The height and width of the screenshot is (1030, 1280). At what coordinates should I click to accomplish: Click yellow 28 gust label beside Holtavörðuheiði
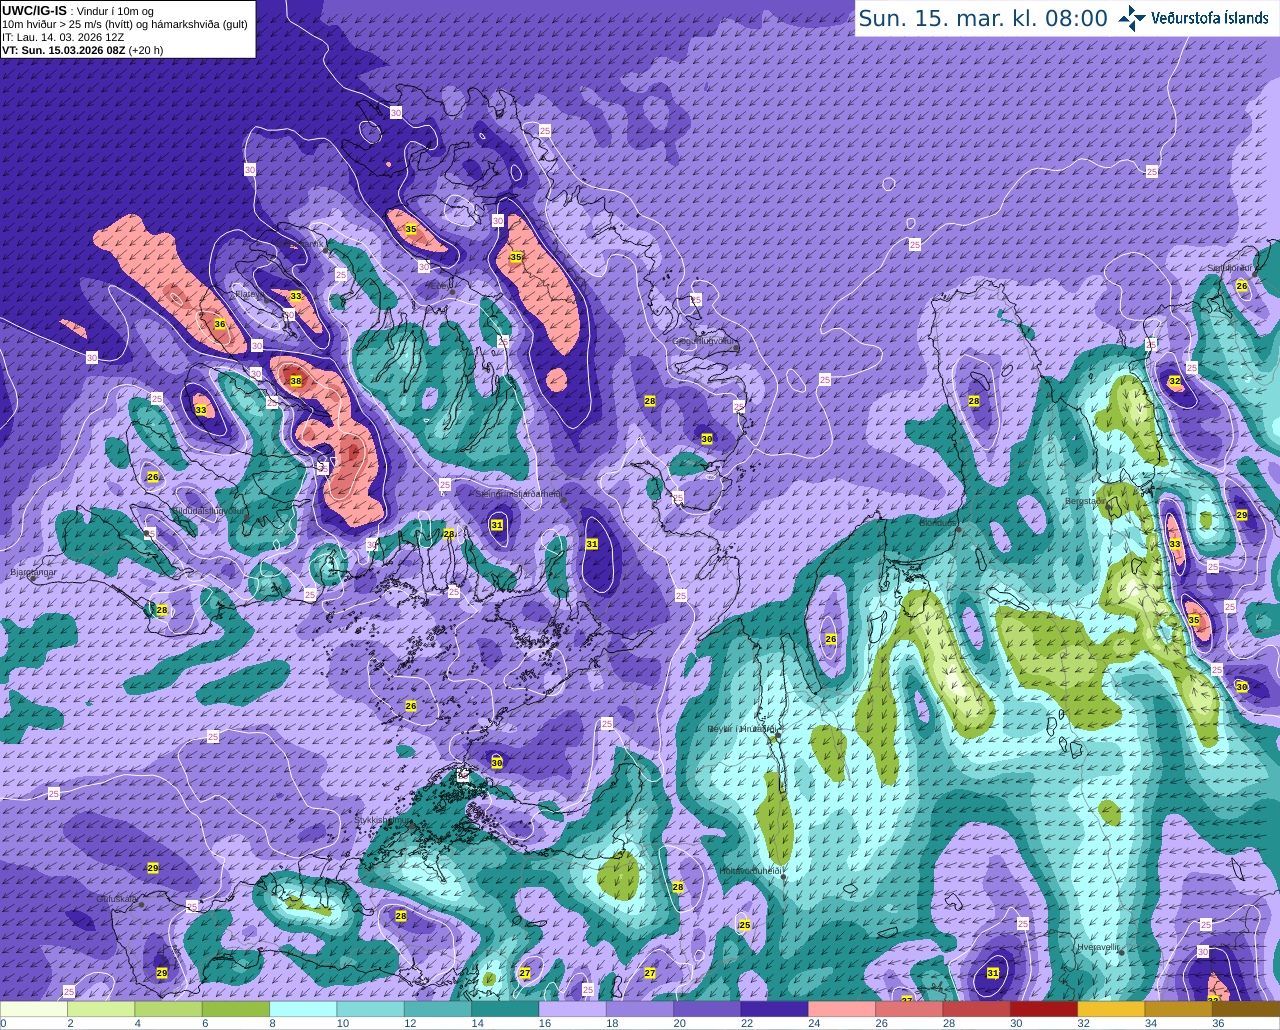(678, 887)
